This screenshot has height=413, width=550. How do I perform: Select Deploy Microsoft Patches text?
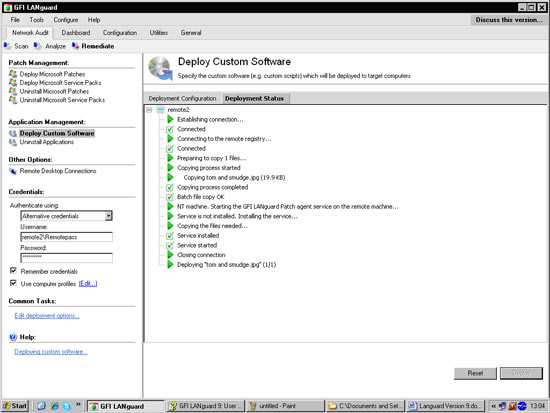52,74
